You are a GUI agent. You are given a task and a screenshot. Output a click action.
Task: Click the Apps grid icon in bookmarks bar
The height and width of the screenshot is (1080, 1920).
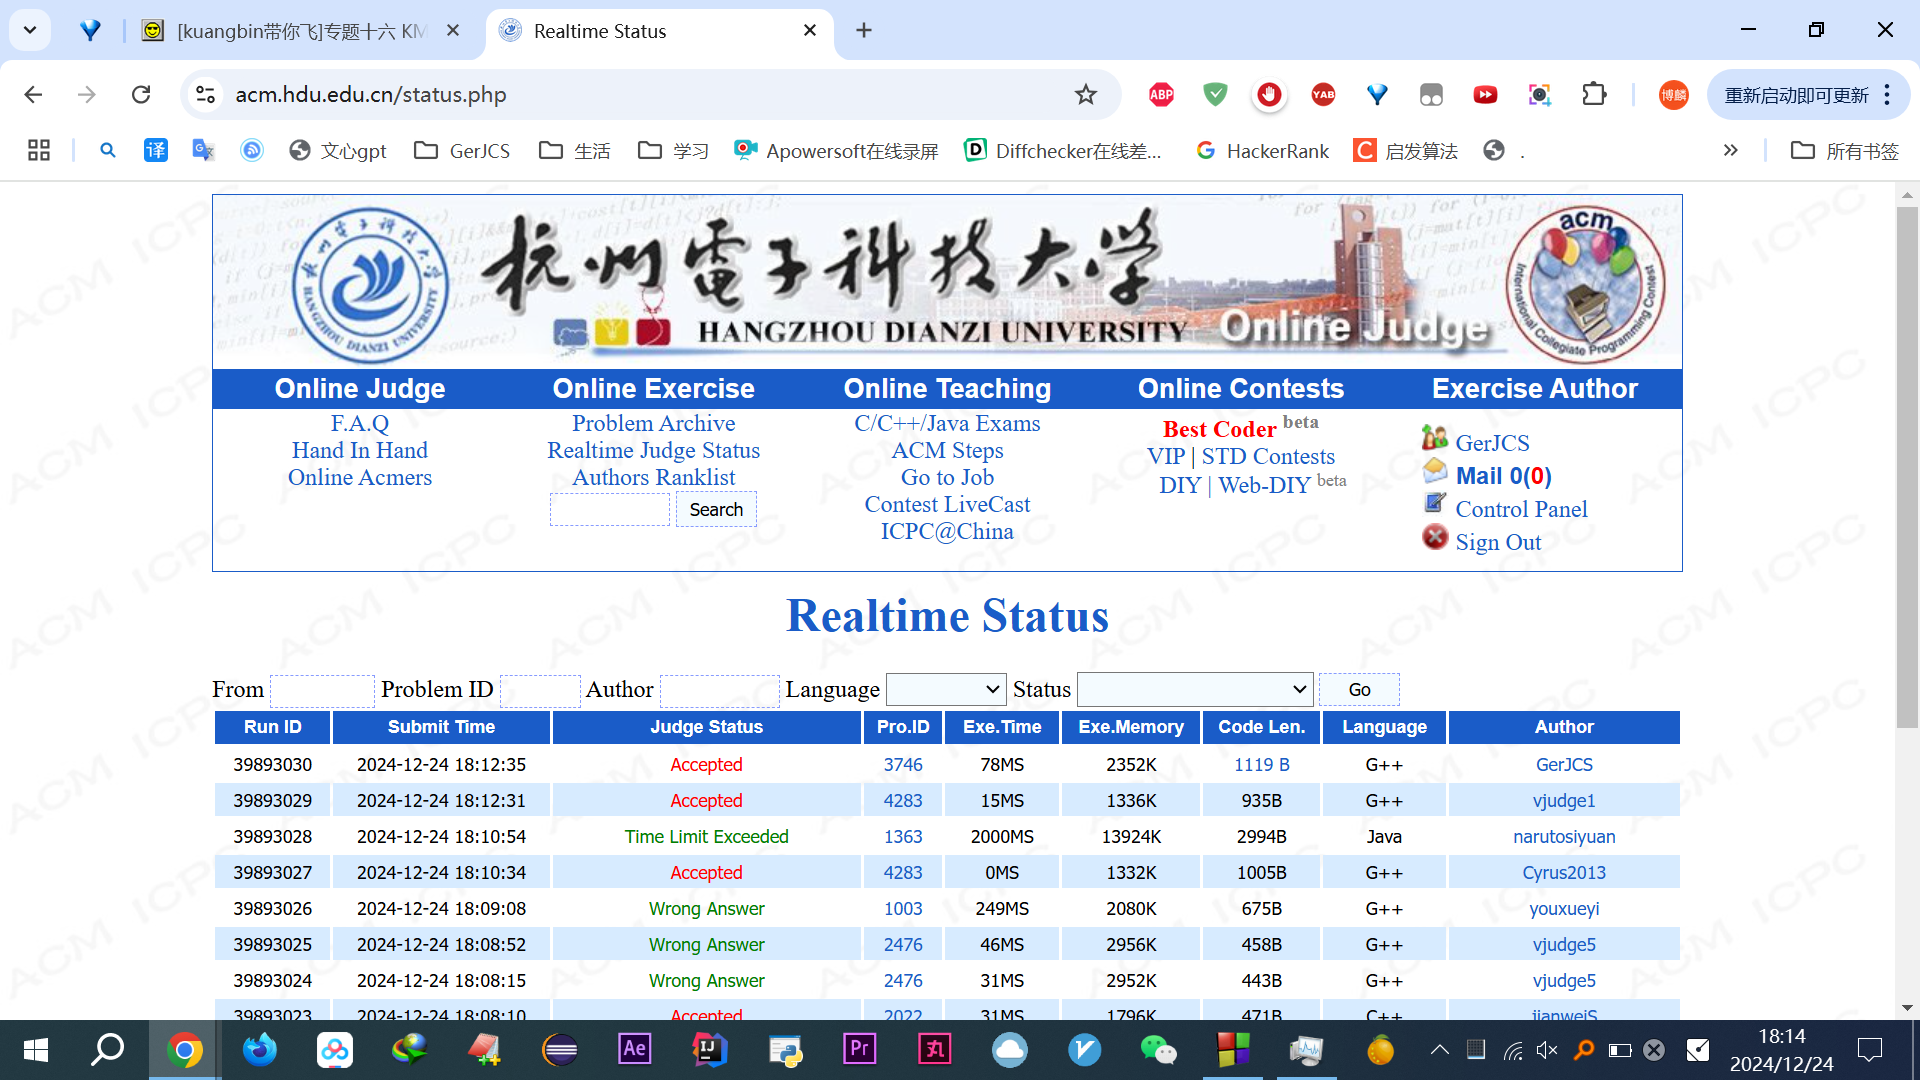(39, 151)
